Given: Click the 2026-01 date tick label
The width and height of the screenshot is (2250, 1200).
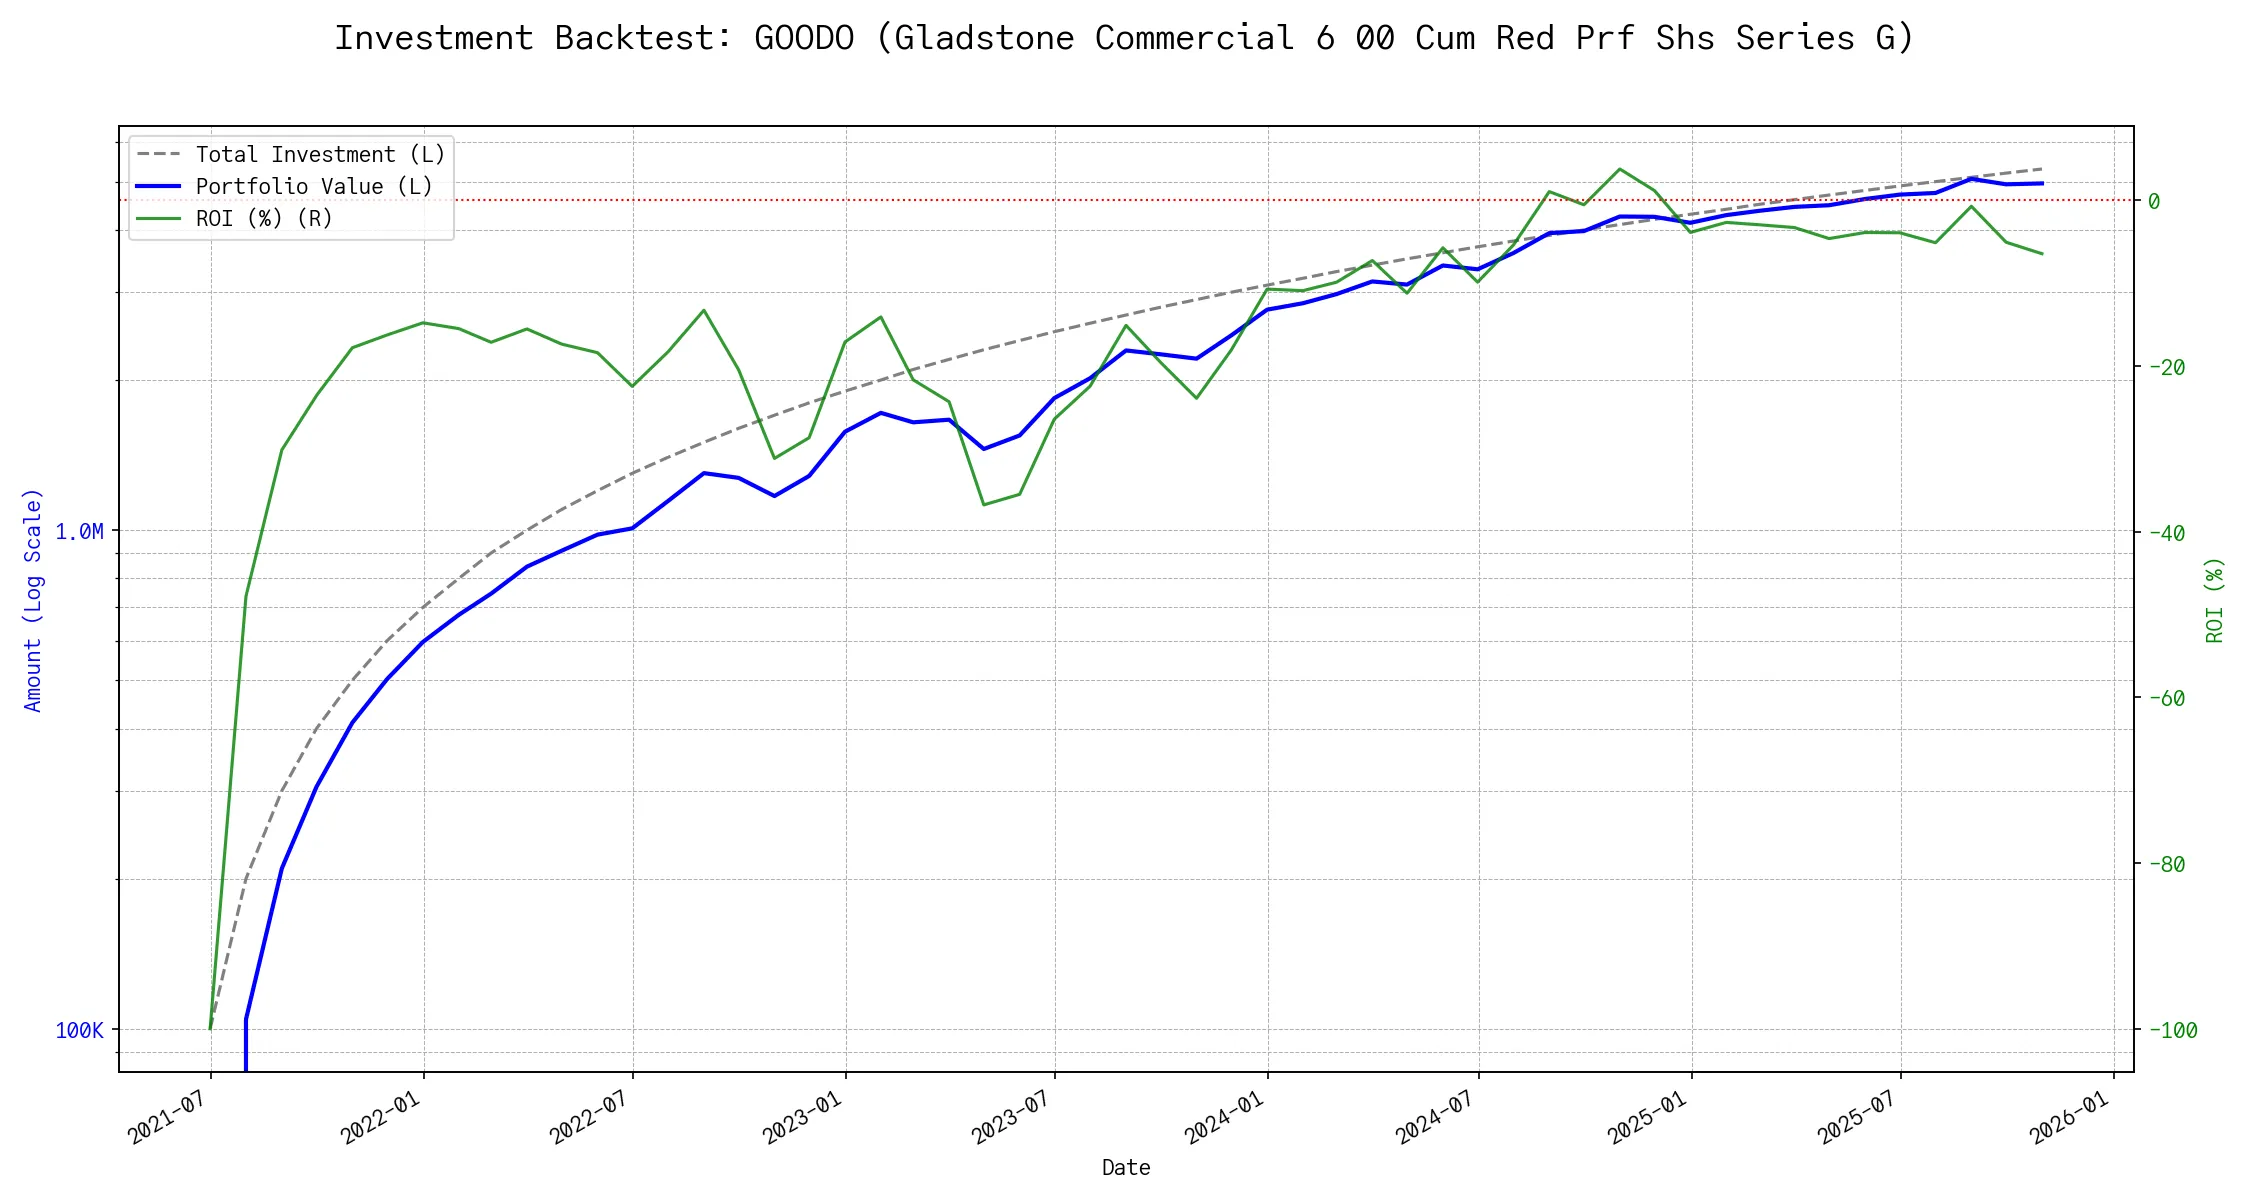Looking at the screenshot, I should click(2069, 1116).
